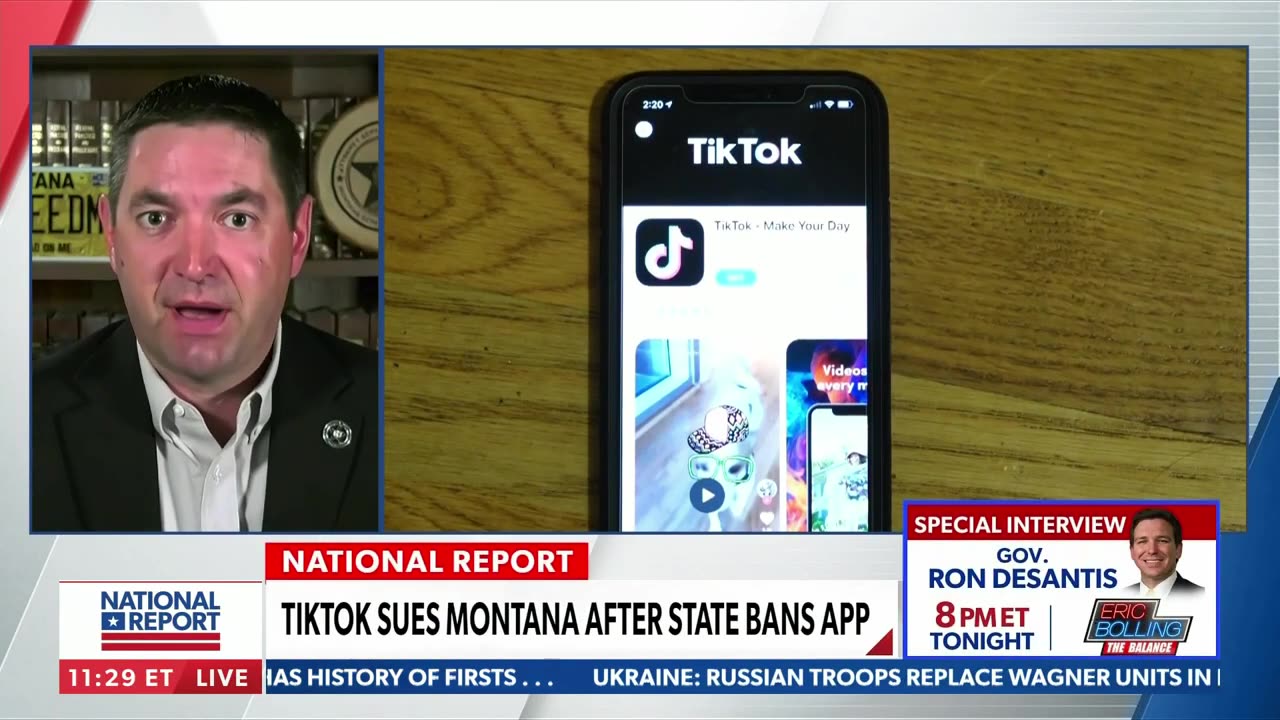Tap the GET button beside the TikTok icon
The image size is (1280, 720).
(735, 277)
